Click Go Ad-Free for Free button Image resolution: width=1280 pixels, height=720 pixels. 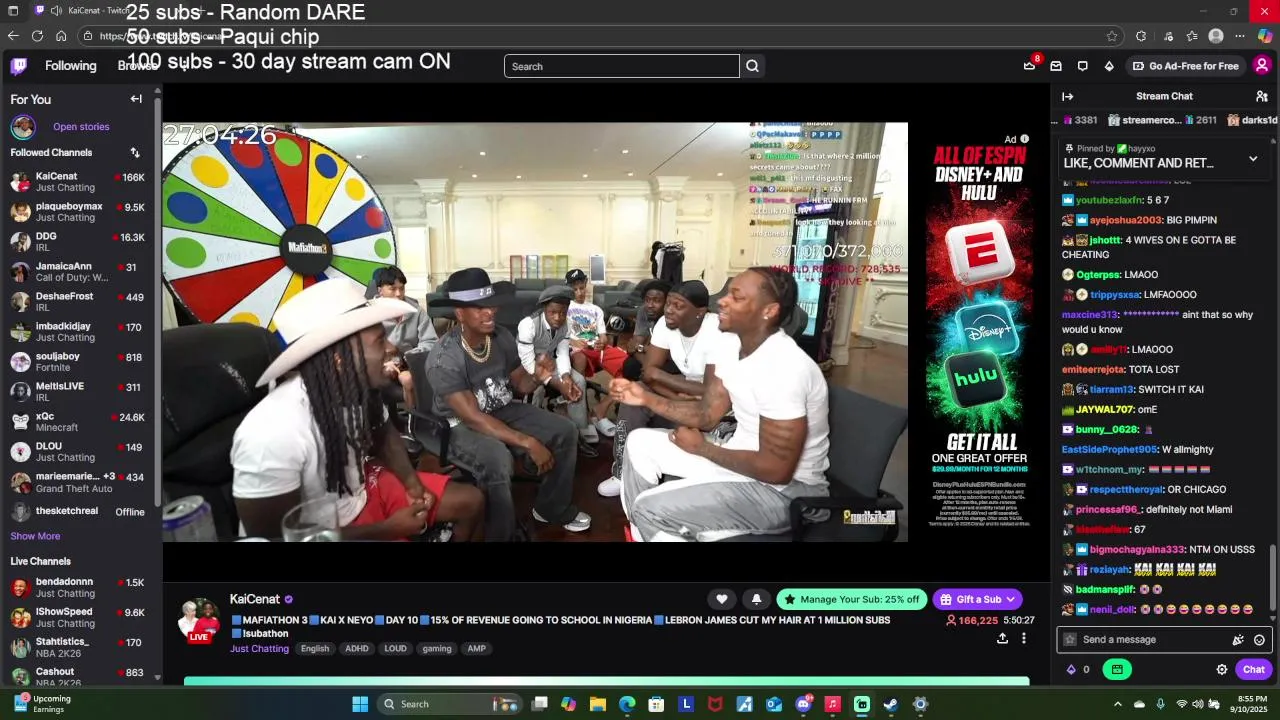[x=1185, y=66]
